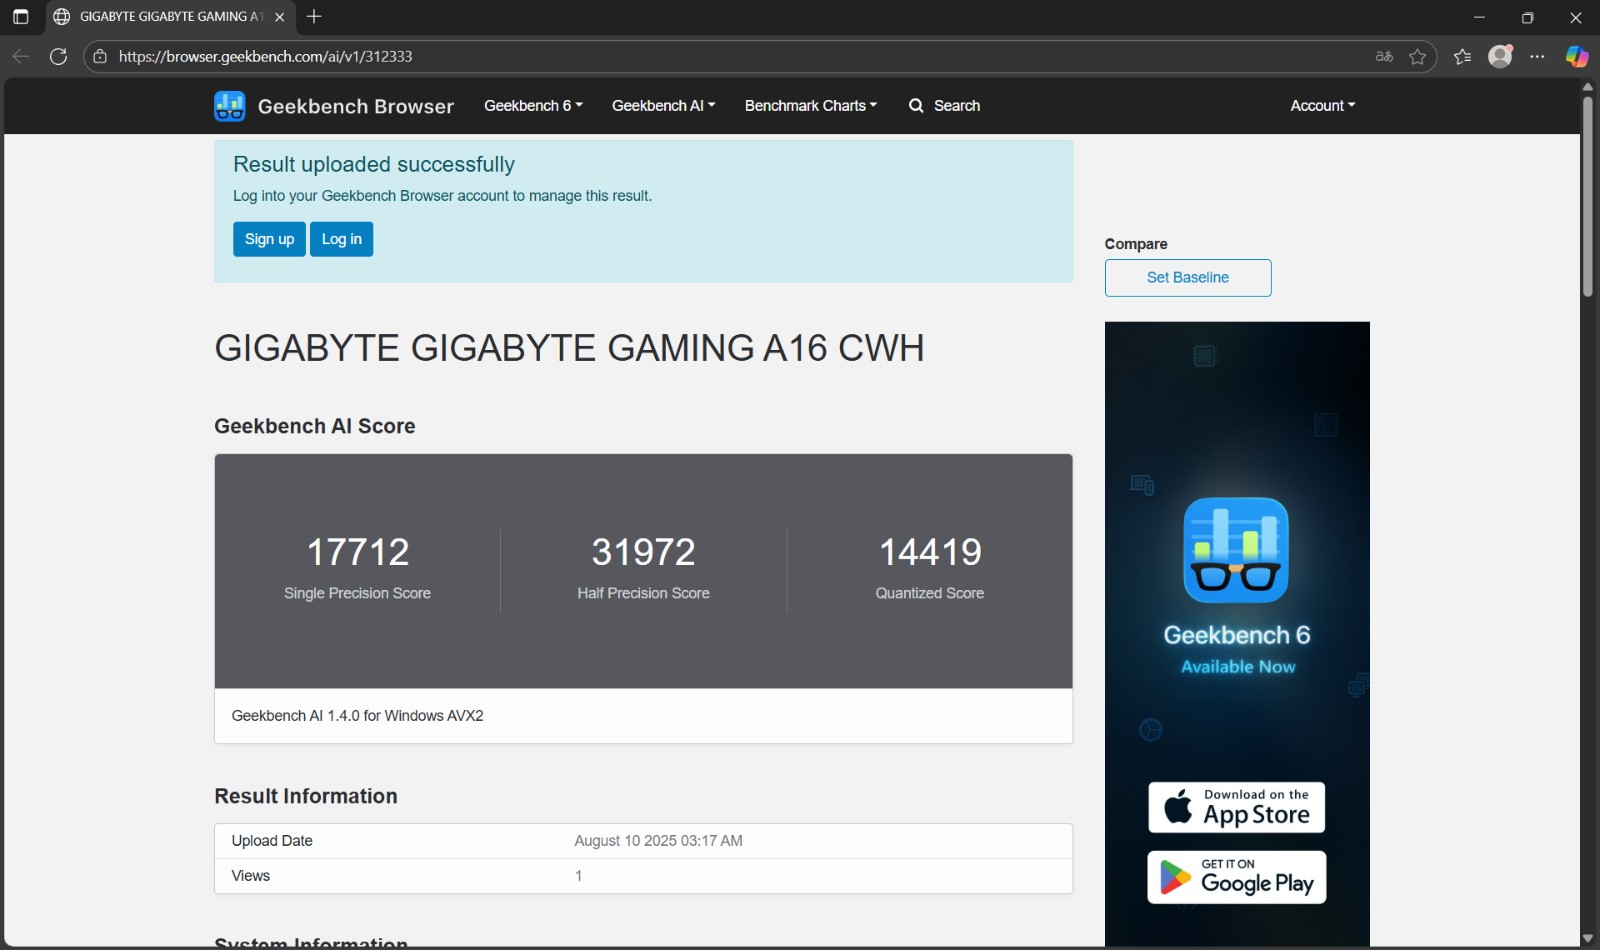Minimize the browser window
Screen dimensions: 1600x950
coord(1479,17)
